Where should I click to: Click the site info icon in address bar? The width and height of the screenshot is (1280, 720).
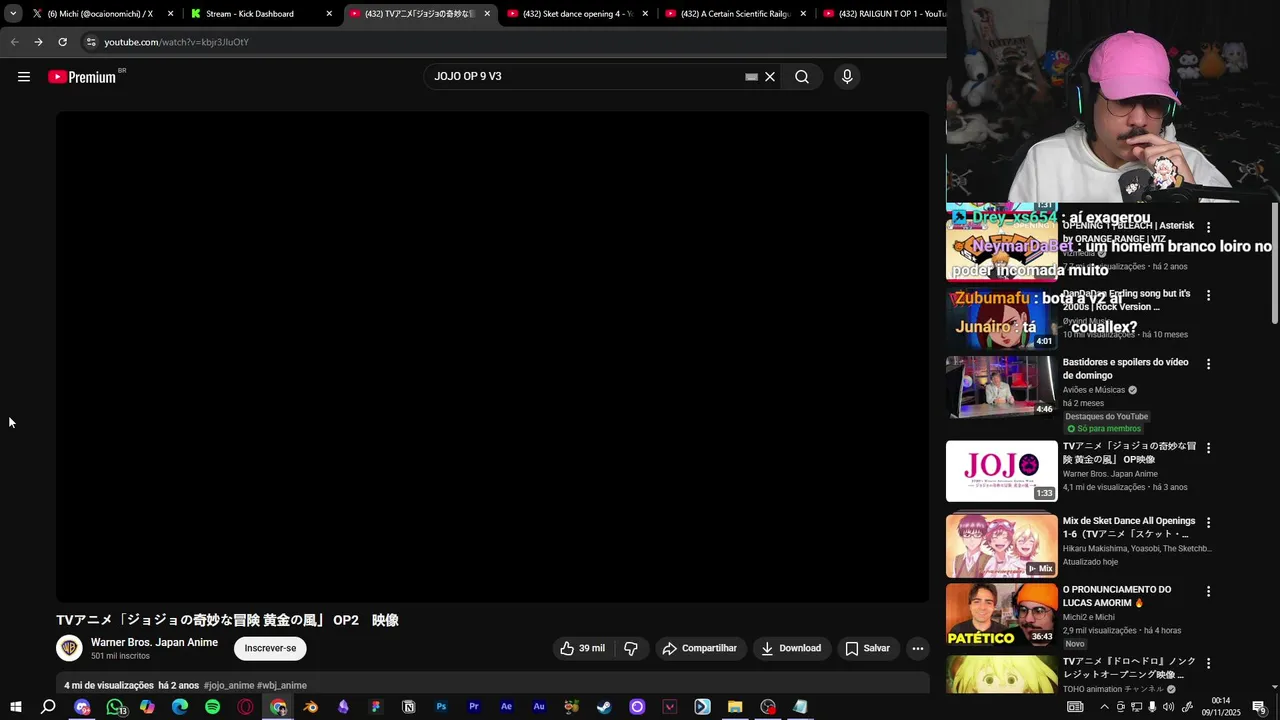point(91,42)
